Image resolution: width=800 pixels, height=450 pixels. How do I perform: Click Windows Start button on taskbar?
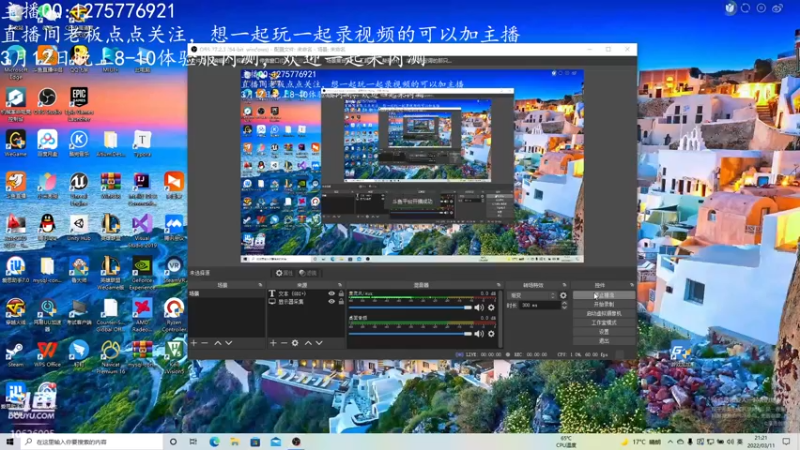10,441
